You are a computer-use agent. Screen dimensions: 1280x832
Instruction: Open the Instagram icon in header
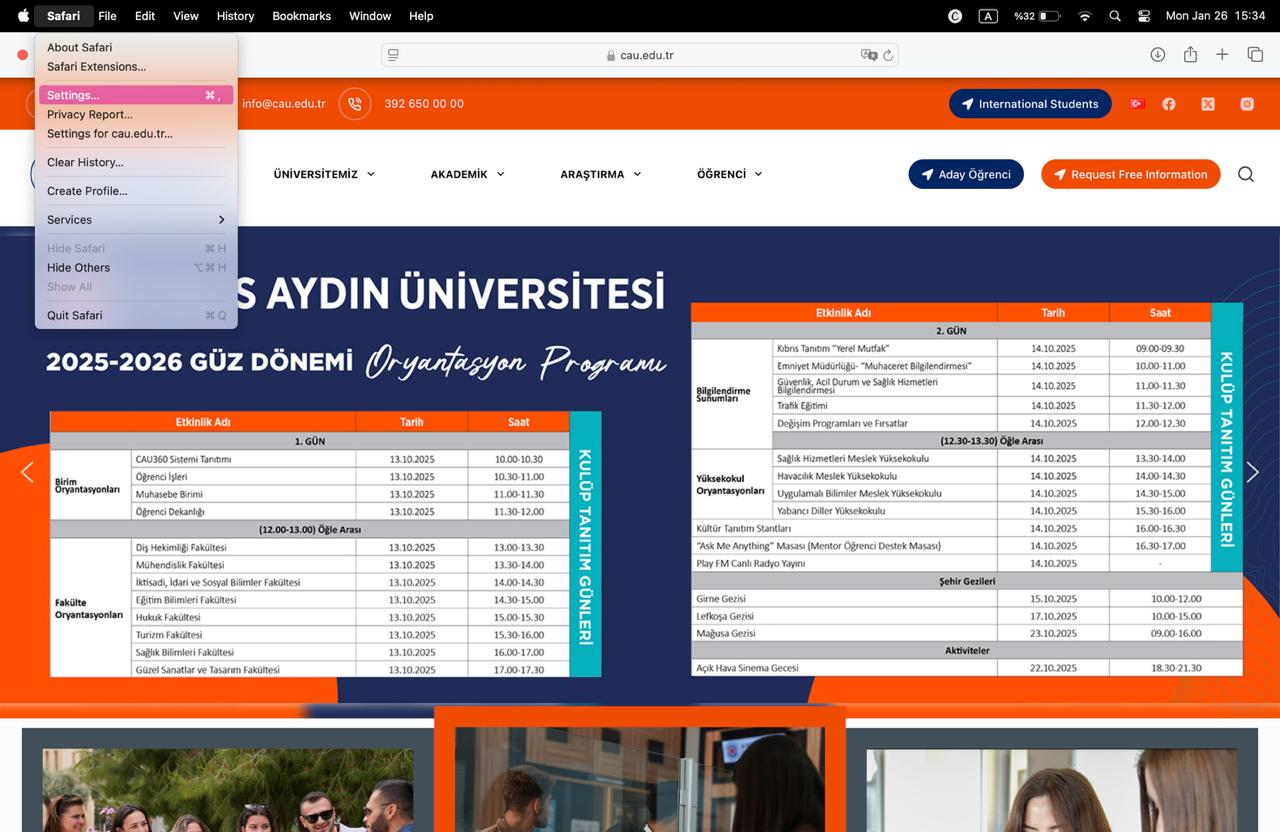(1247, 104)
